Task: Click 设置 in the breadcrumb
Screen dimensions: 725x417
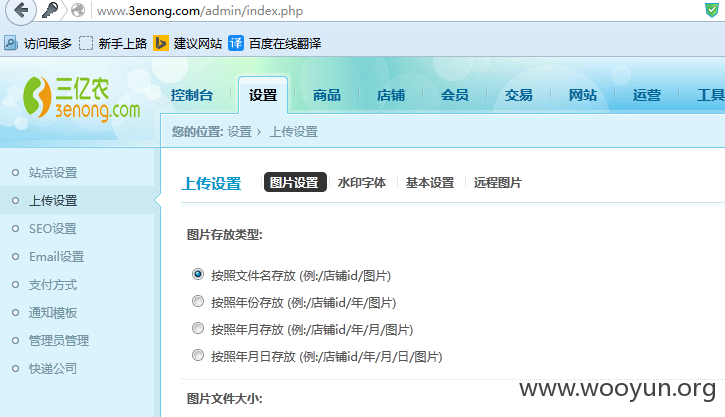Action: point(239,132)
